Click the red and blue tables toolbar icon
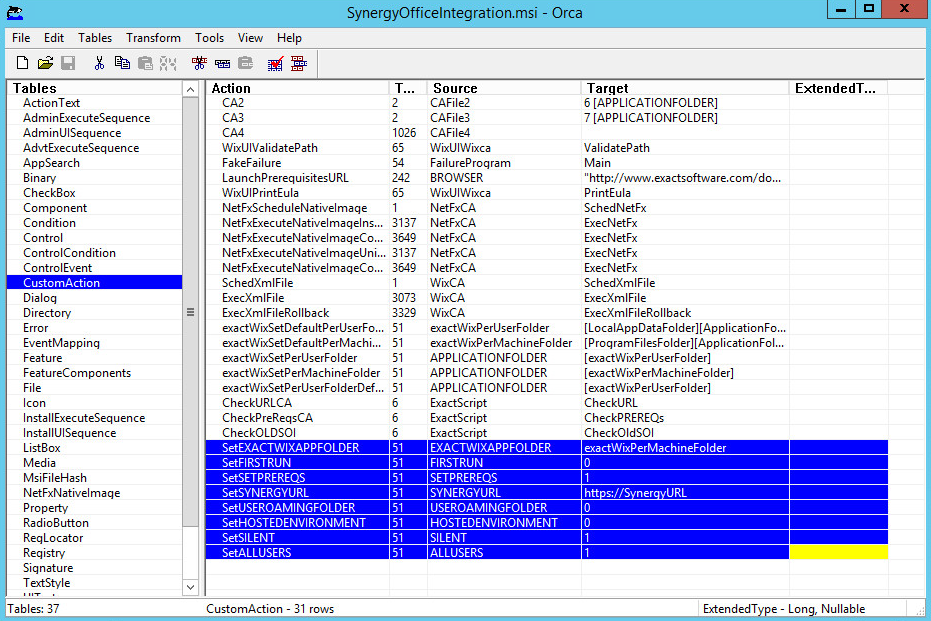This screenshot has height=621, width=931. [x=299, y=63]
